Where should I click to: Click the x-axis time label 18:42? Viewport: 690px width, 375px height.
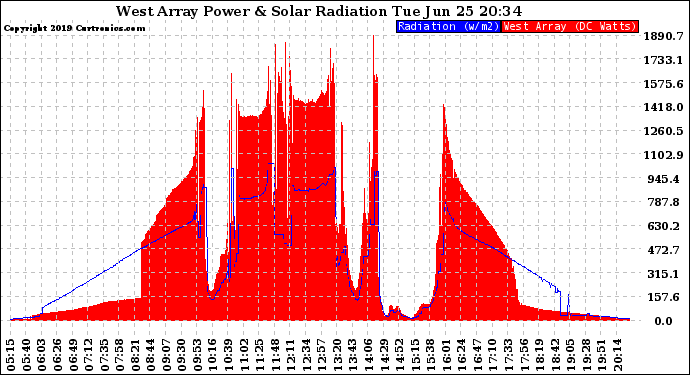click(554, 355)
